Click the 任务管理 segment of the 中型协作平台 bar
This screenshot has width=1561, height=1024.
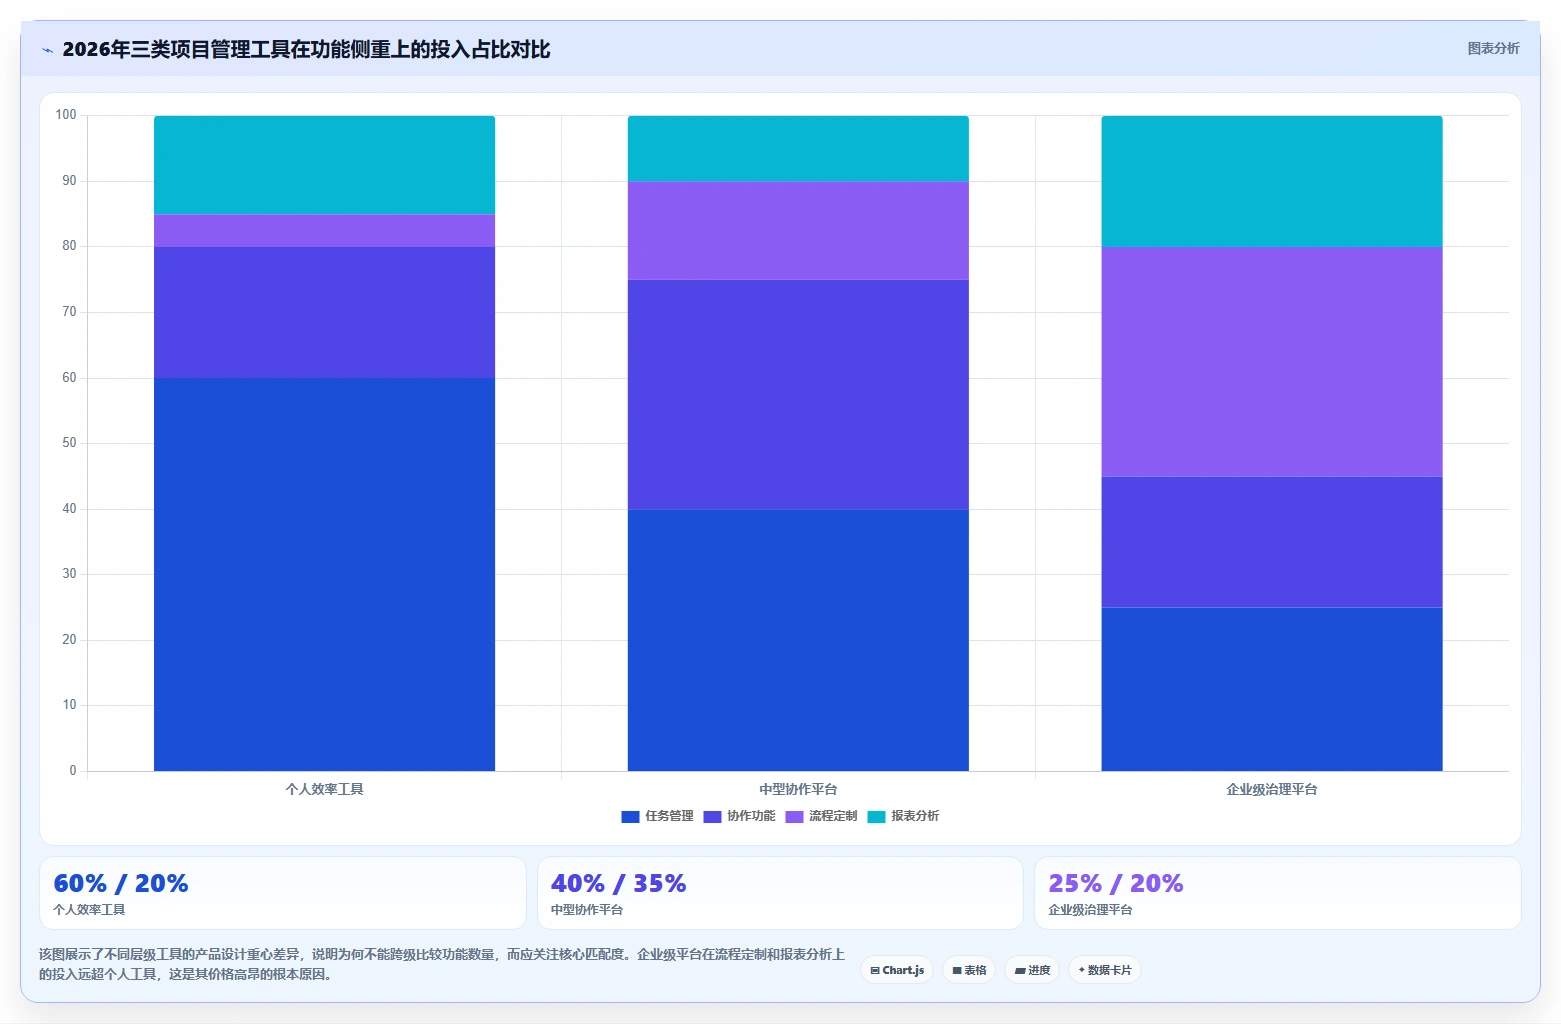tap(798, 640)
